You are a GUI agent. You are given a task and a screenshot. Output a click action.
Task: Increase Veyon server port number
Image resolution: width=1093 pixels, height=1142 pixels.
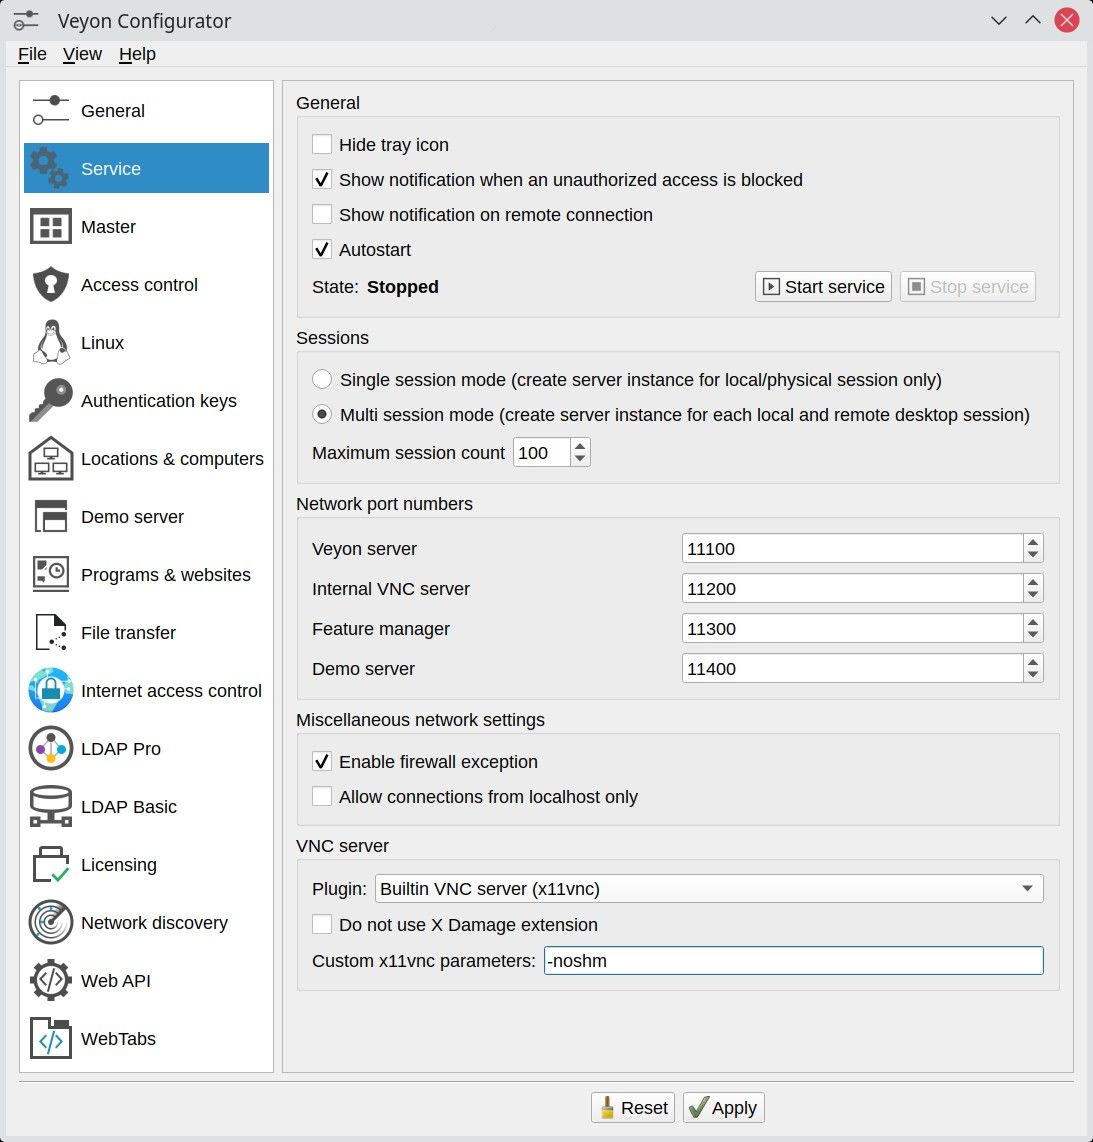point(1033,542)
